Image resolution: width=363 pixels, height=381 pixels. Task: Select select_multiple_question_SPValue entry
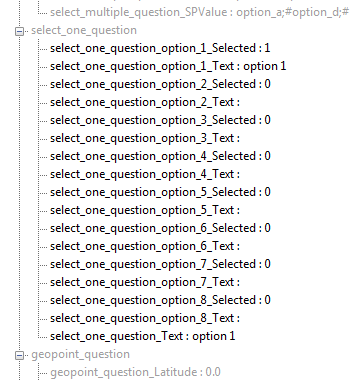[x=199, y=12]
